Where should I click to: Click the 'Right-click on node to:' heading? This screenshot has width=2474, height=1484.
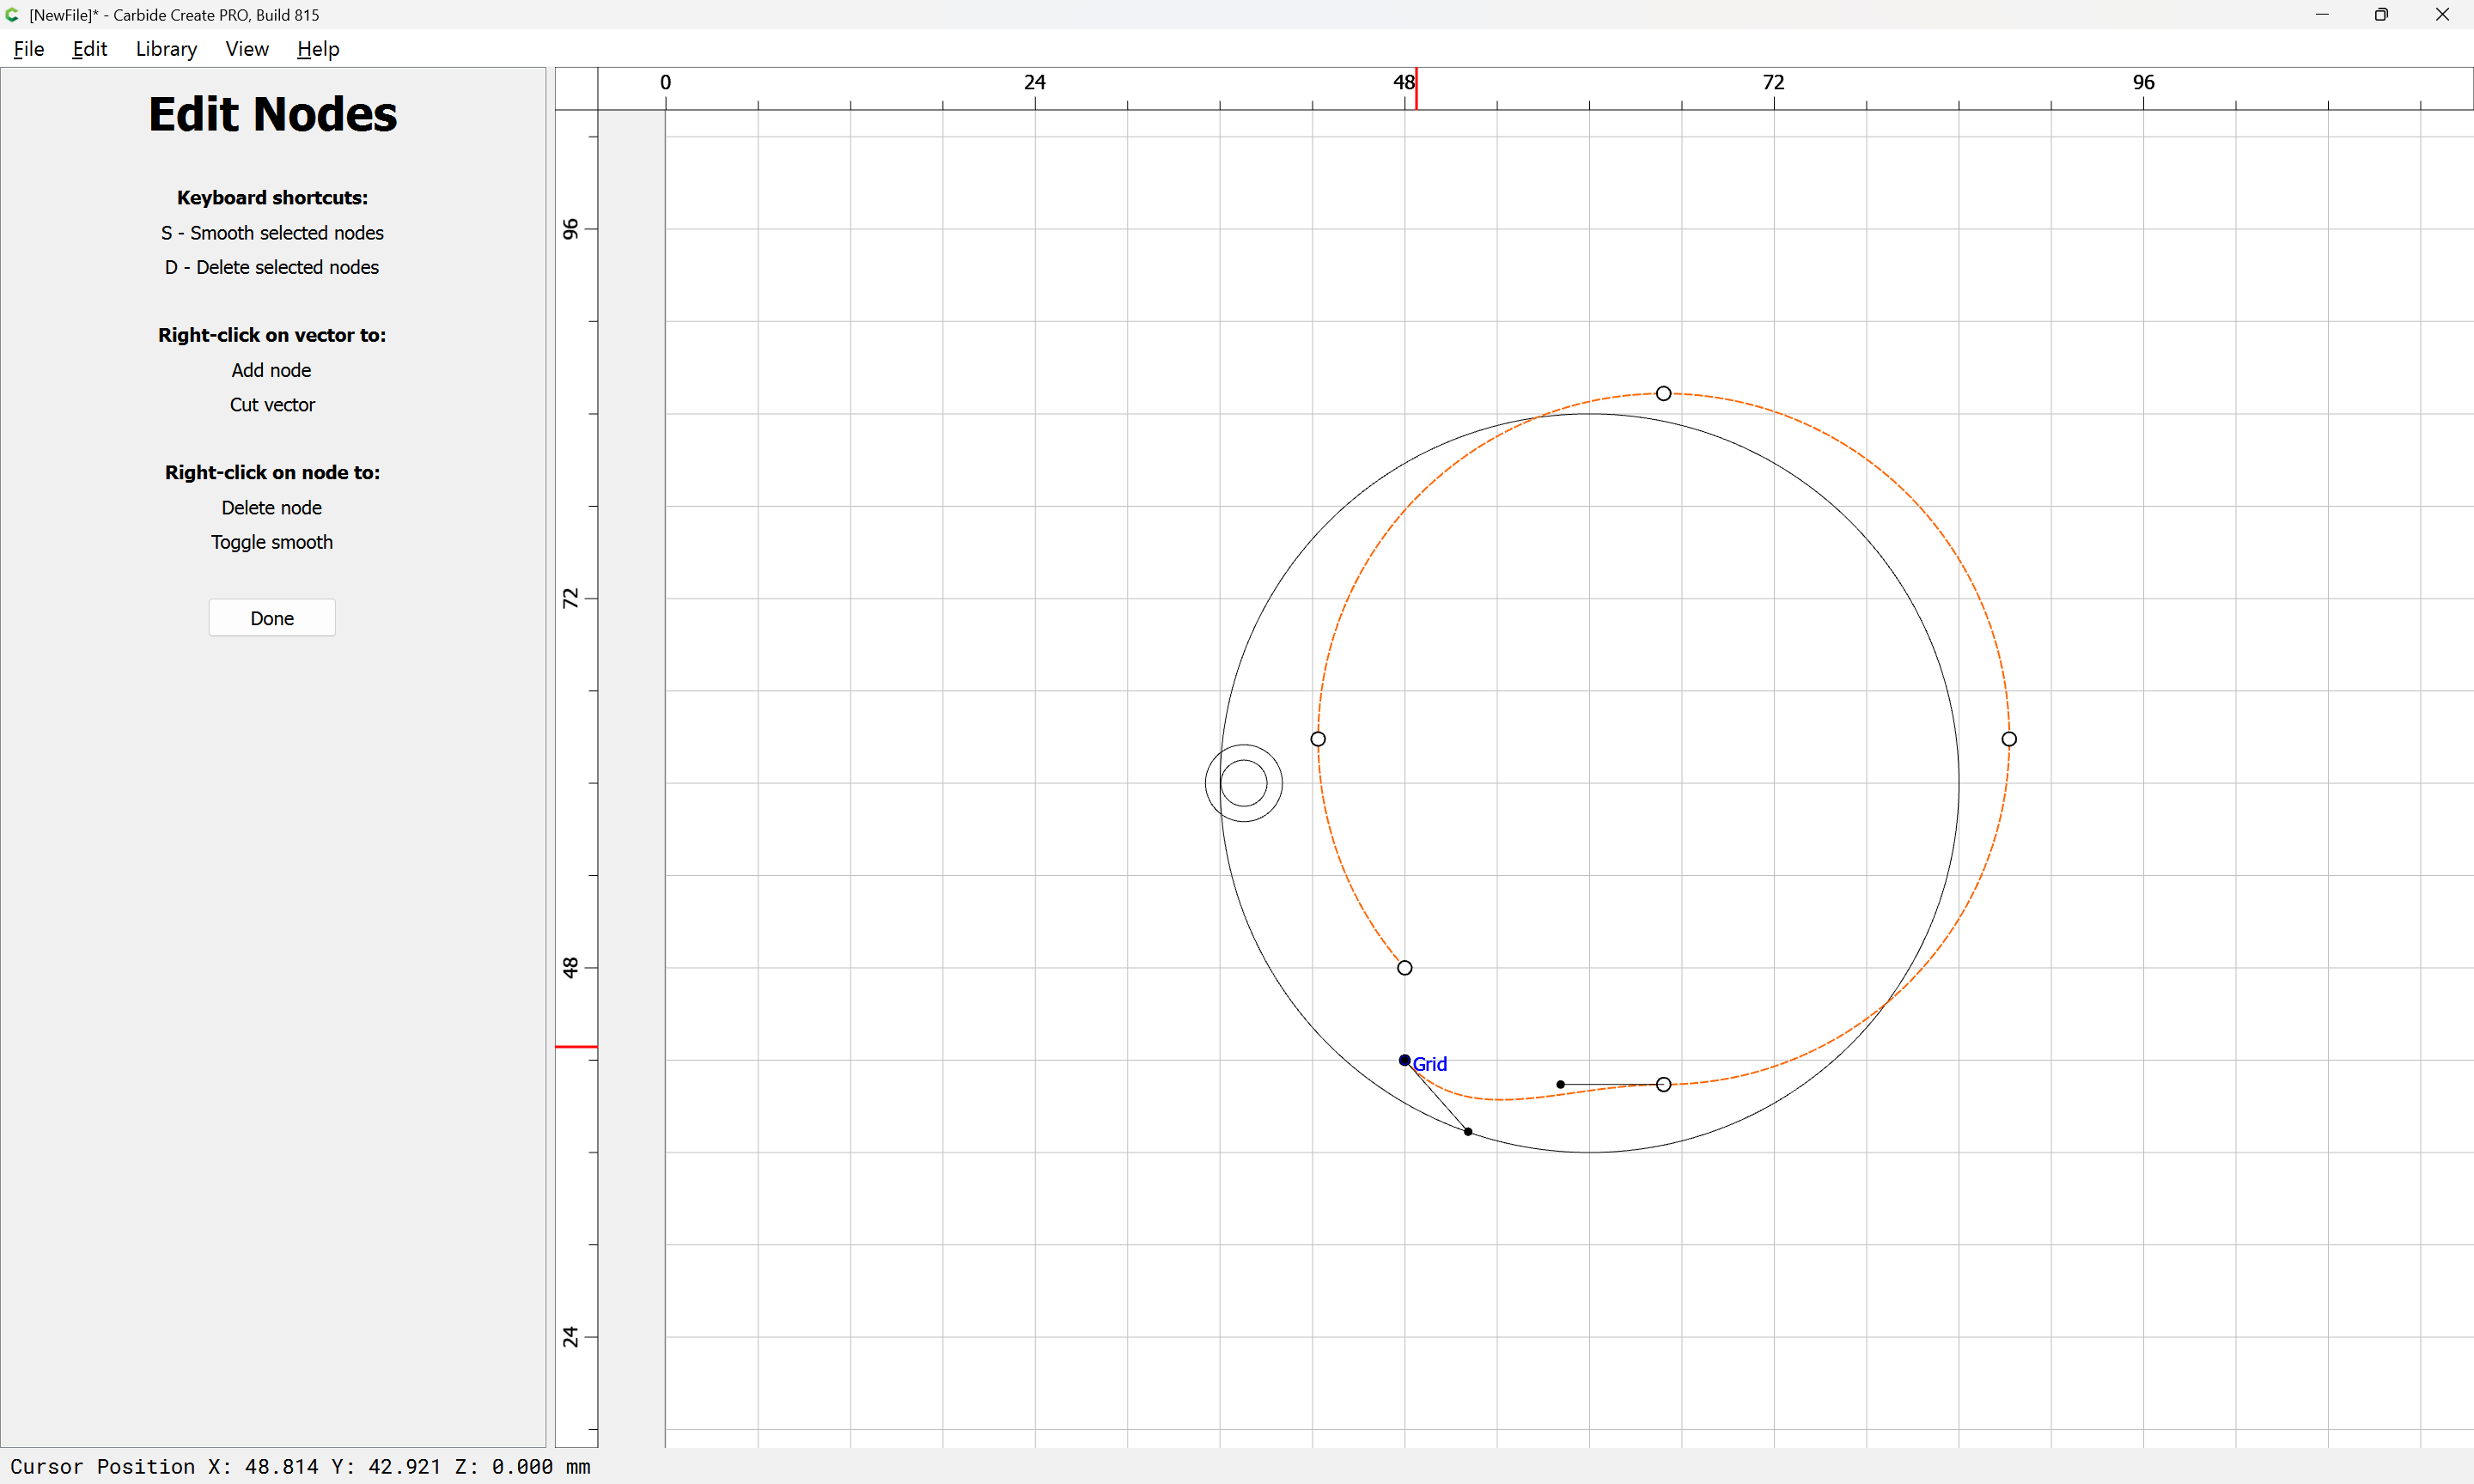[x=272, y=473]
